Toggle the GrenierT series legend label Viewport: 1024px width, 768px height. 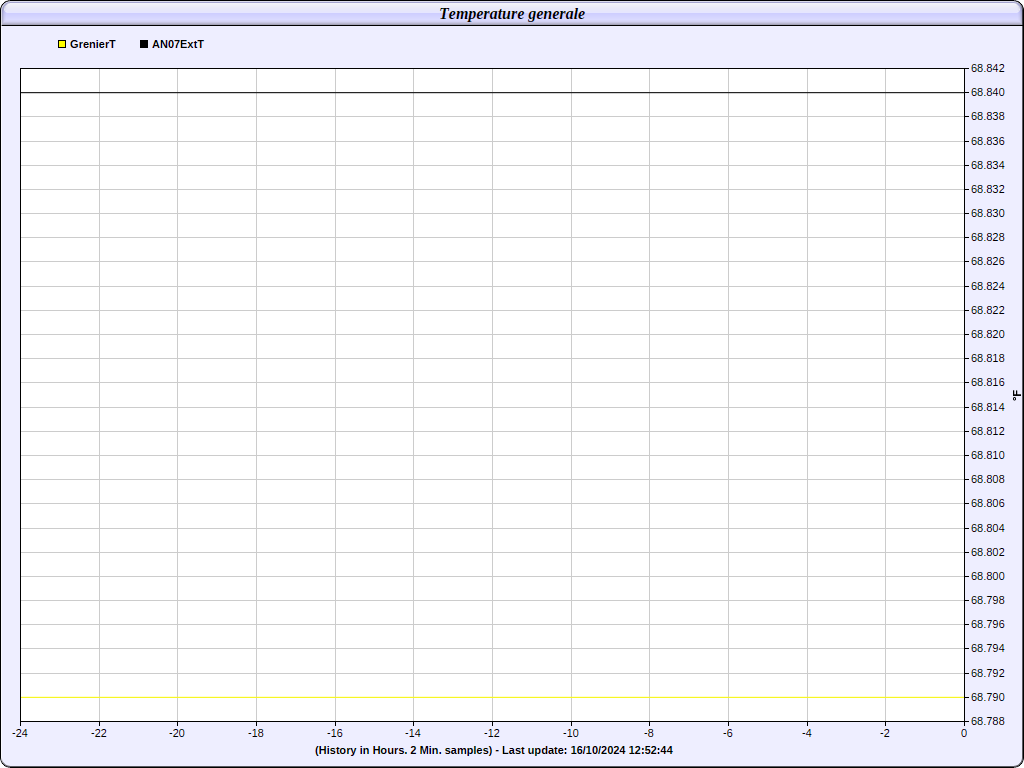click(92, 45)
